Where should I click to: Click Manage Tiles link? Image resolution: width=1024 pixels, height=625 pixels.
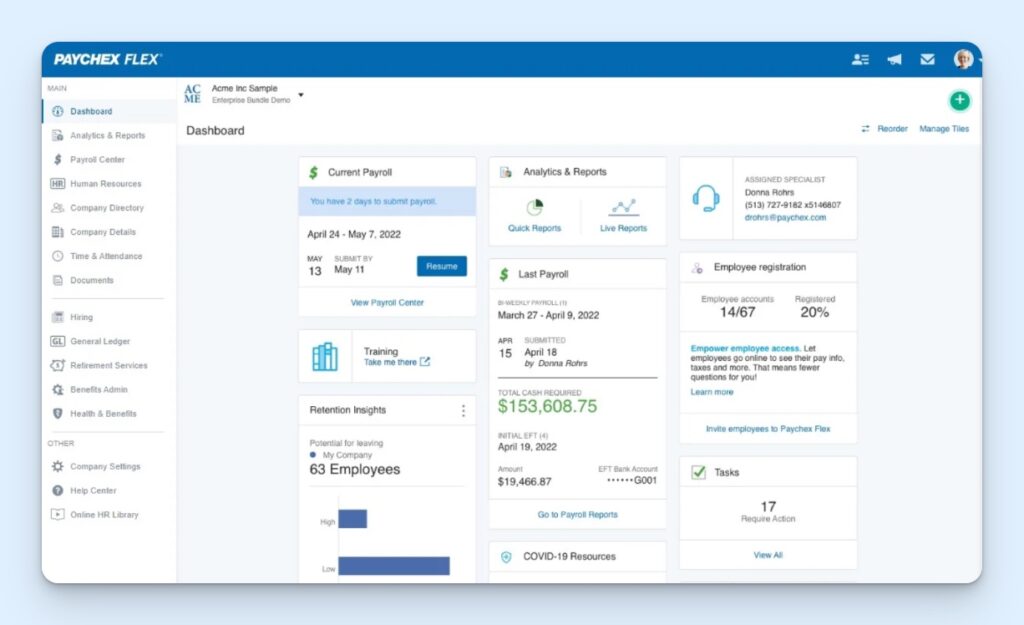944,129
